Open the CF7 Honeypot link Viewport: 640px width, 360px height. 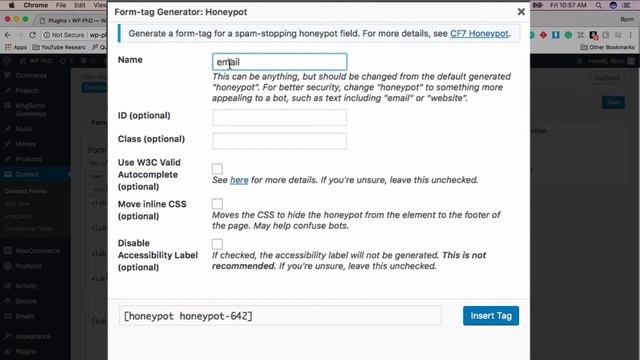[479, 33]
